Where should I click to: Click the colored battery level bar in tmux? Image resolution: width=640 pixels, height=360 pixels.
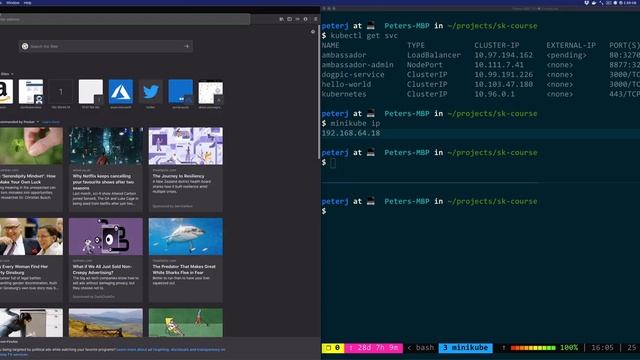coord(533,348)
